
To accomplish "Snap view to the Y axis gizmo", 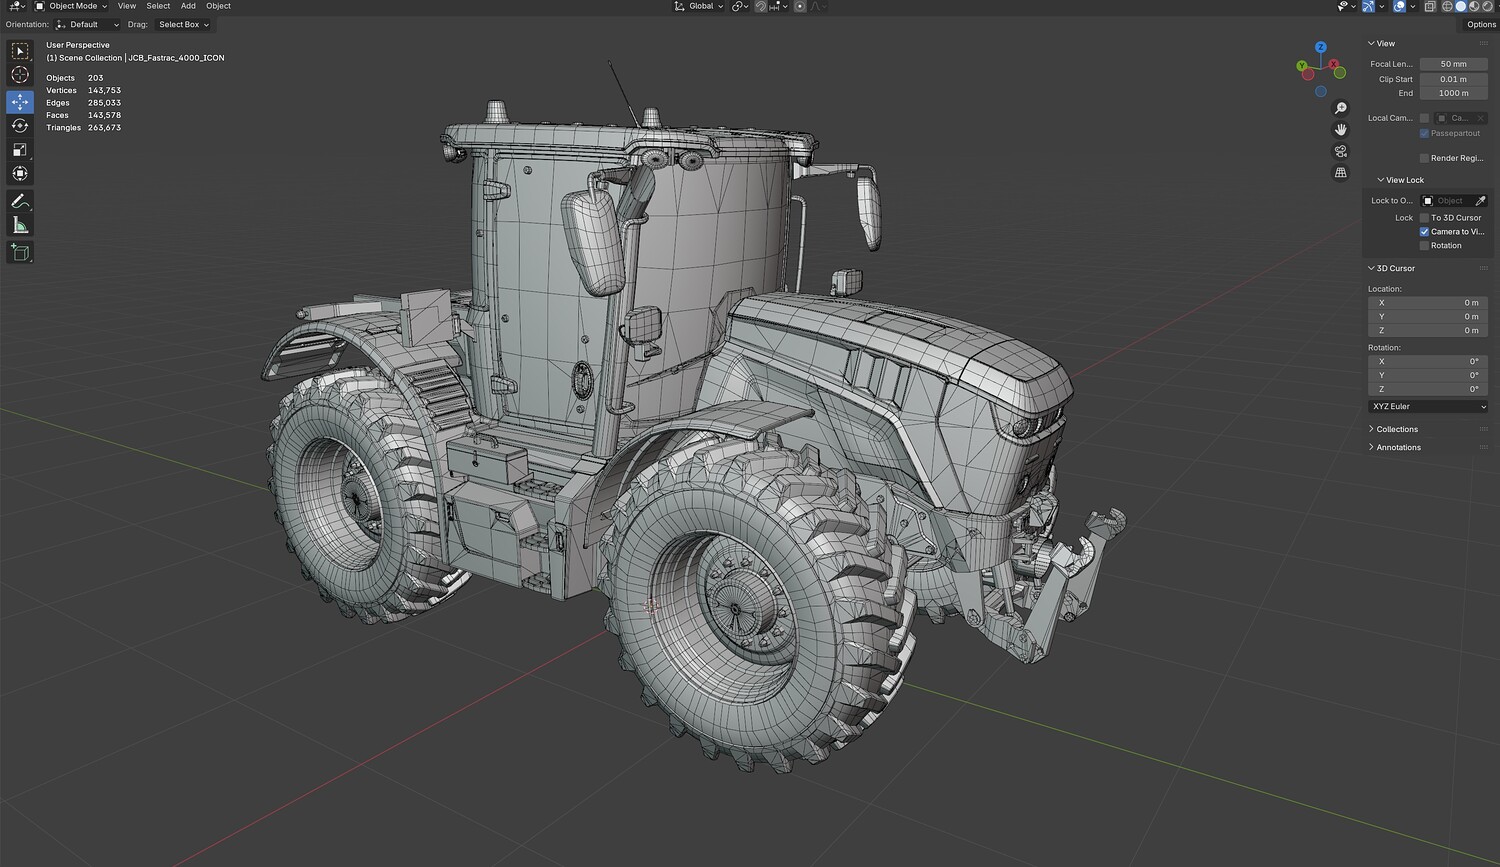I will tap(1303, 66).
